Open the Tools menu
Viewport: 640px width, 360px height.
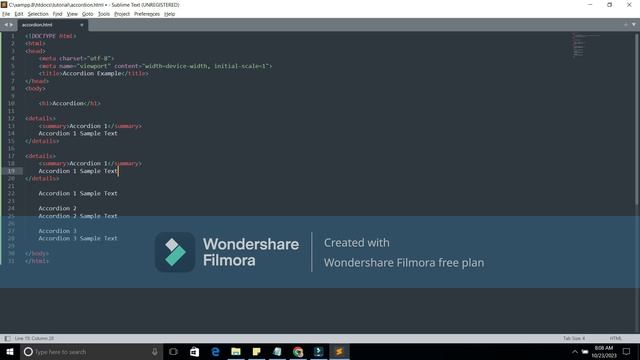pyautogui.click(x=104, y=14)
